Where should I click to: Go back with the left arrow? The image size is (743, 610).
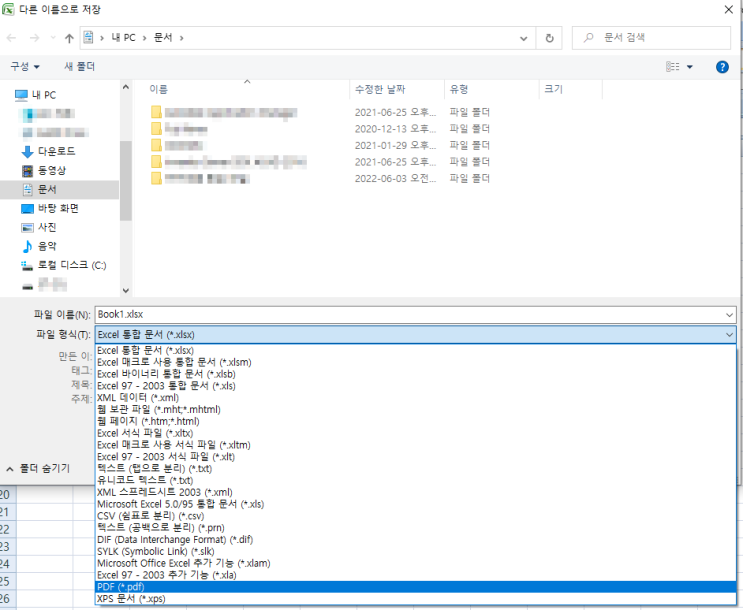11,38
